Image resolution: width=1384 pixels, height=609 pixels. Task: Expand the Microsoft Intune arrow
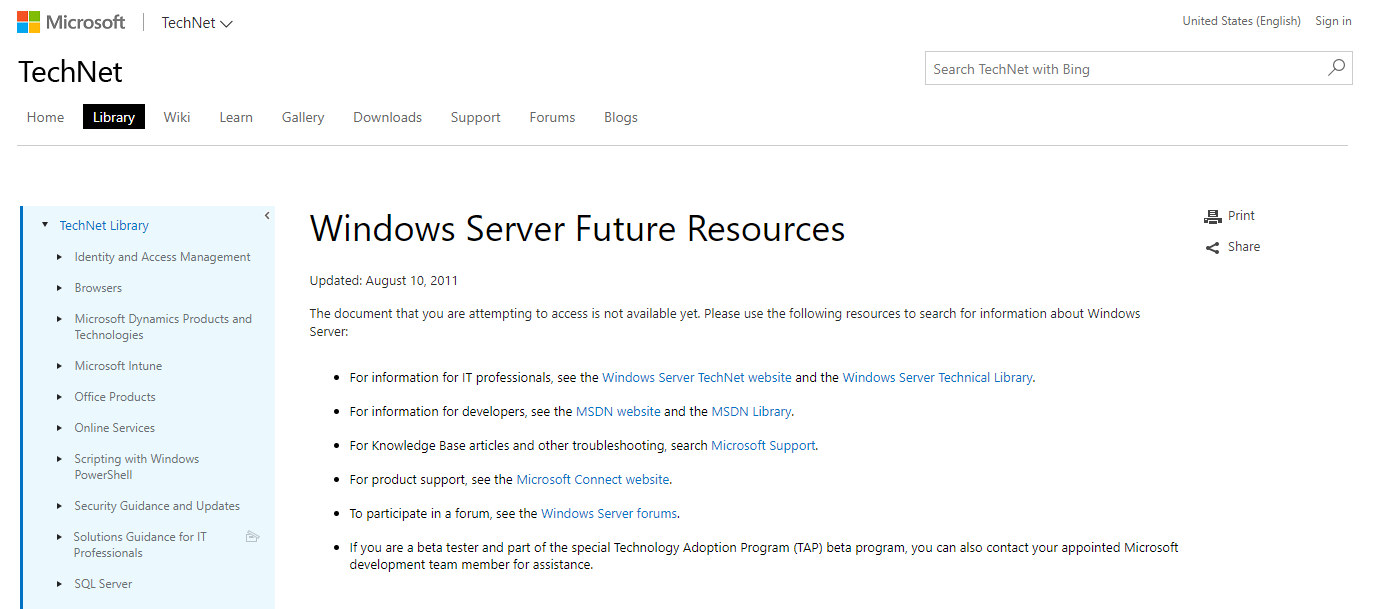pyautogui.click(x=60, y=366)
